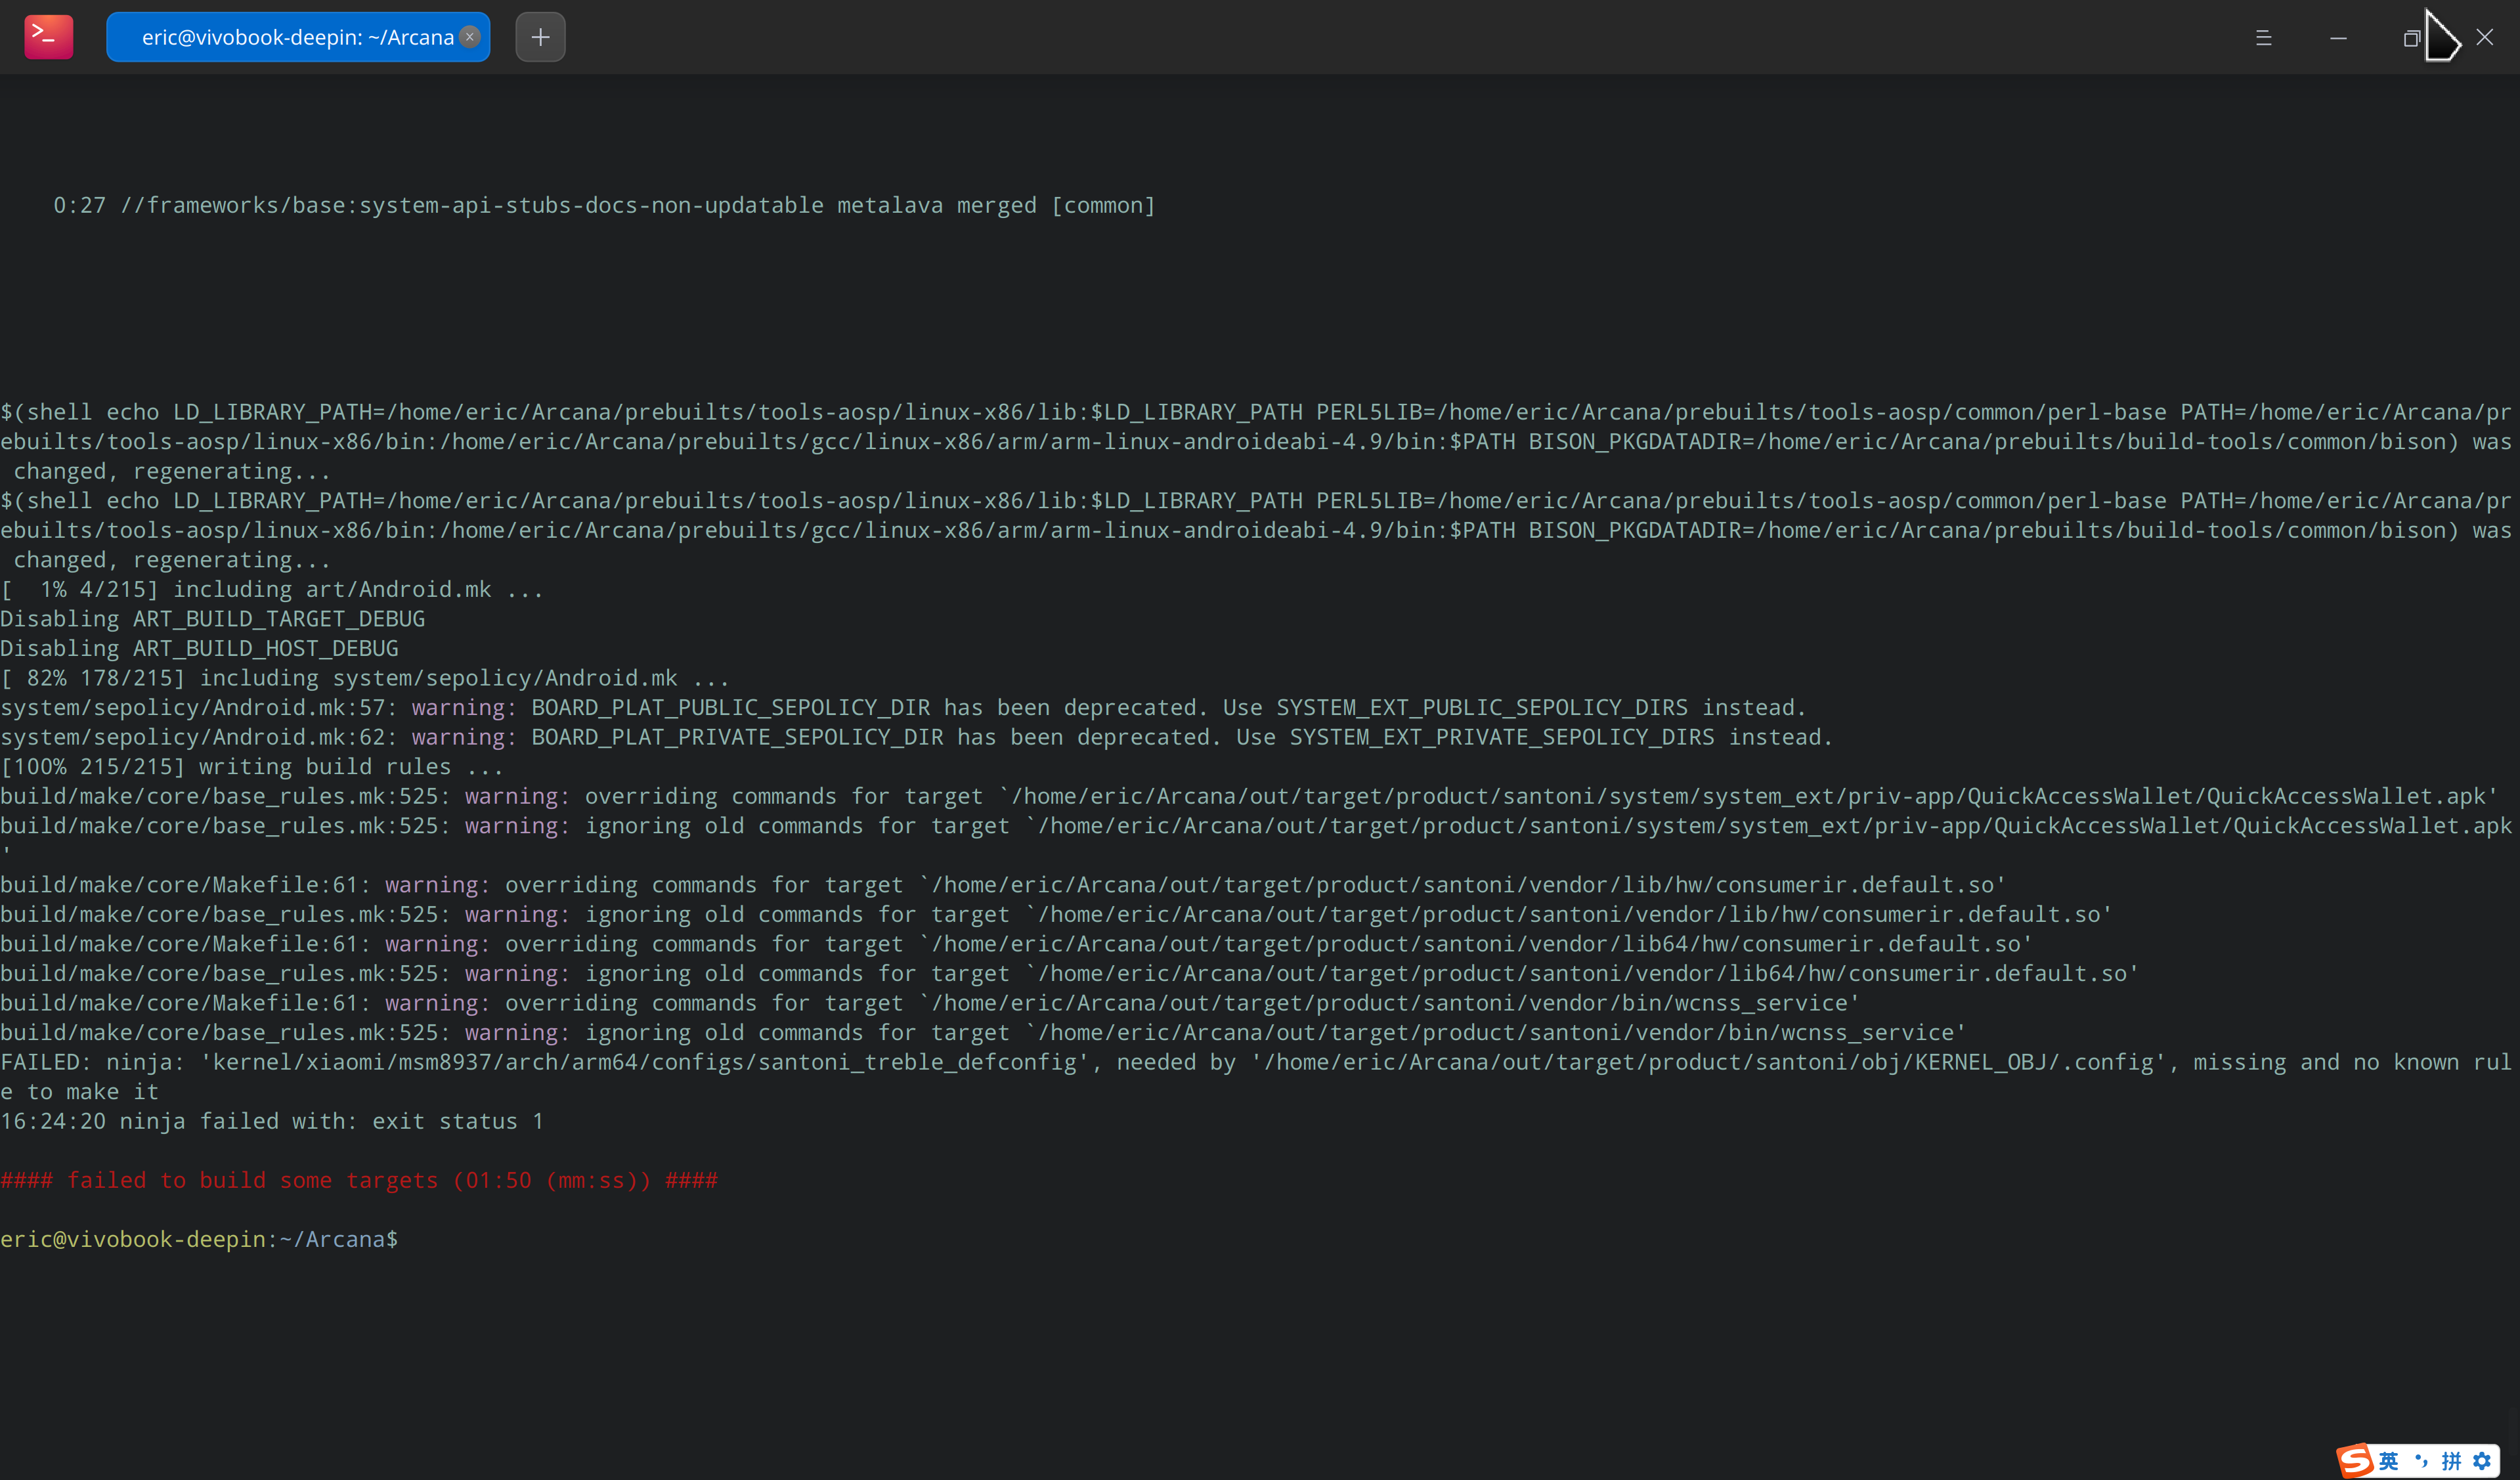Image resolution: width=2520 pixels, height=1480 pixels.
Task: Click the new tab plus icon
Action: (x=540, y=37)
